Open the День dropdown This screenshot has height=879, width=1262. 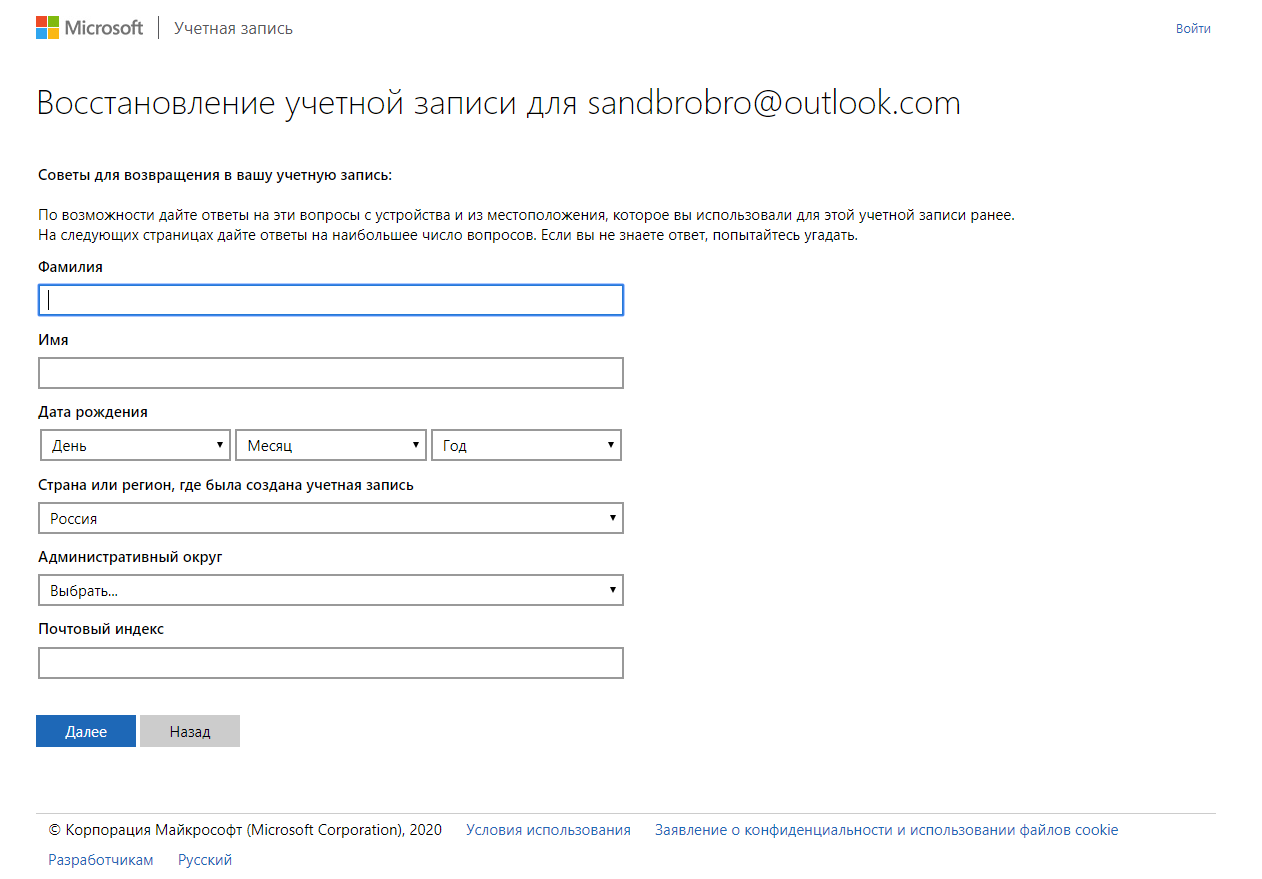pos(135,445)
